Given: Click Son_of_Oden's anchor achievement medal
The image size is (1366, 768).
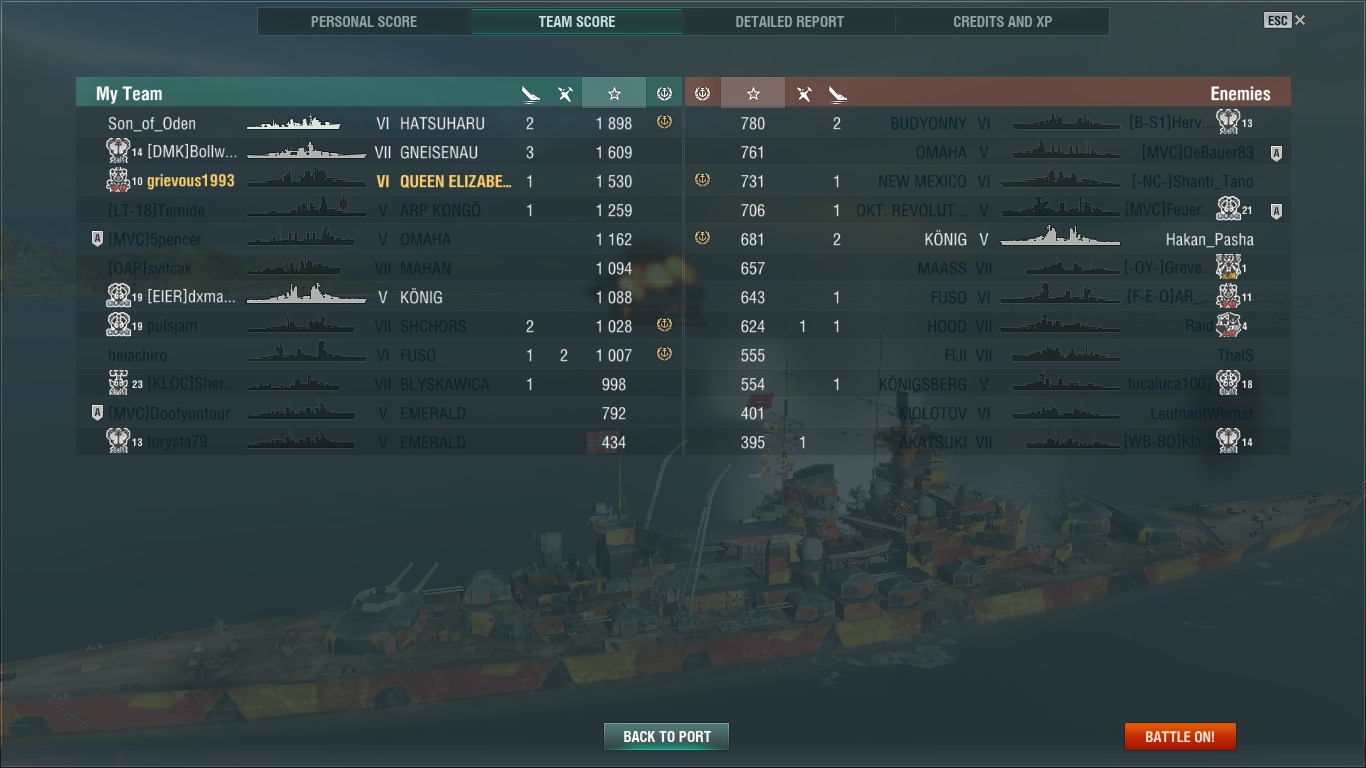Looking at the screenshot, I should click(x=664, y=122).
